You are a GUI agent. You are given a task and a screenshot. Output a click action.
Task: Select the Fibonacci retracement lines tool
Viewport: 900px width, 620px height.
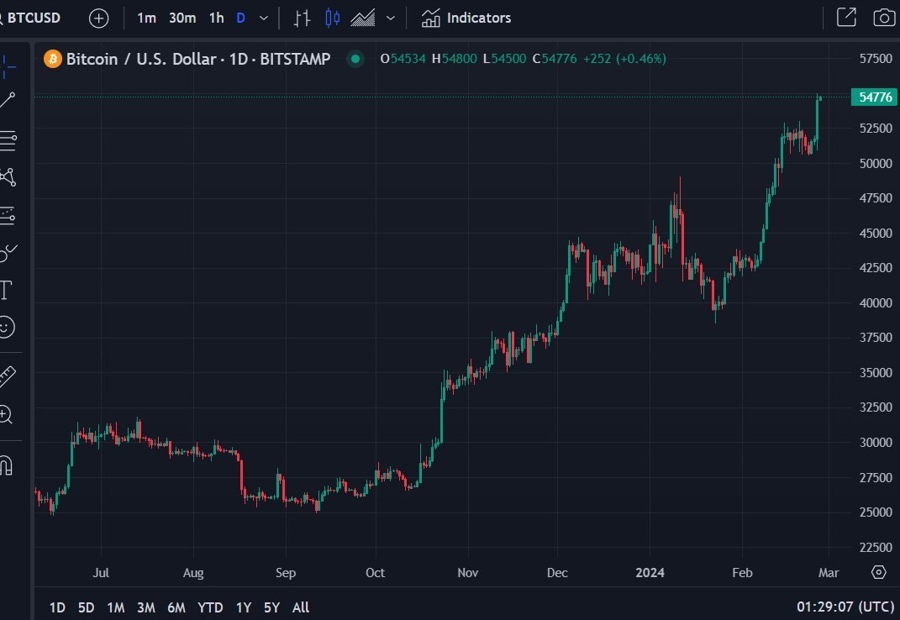(x=7, y=141)
